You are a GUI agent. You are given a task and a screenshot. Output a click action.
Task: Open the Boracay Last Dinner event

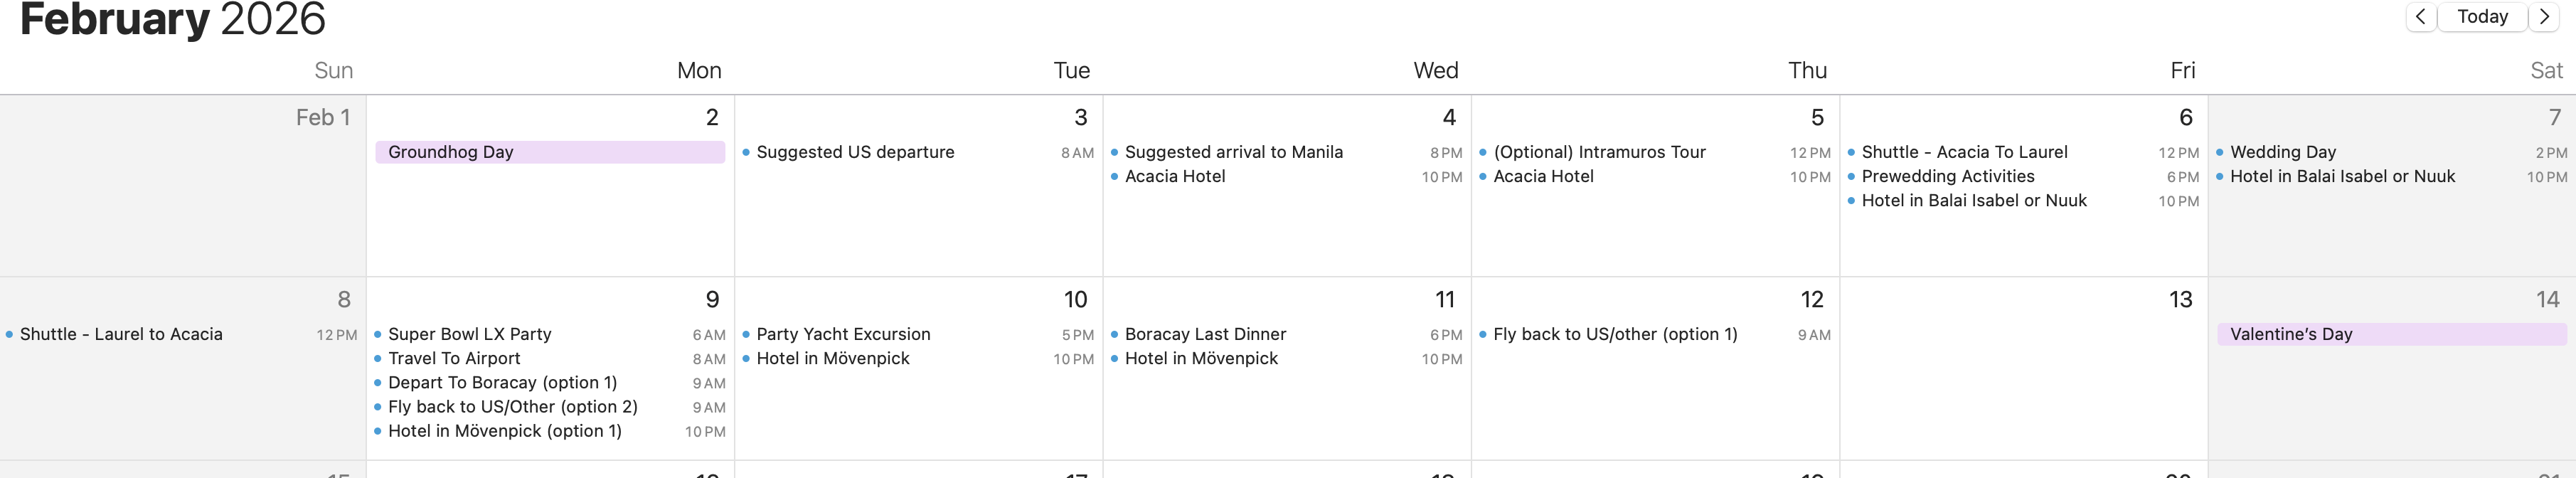coord(1286,334)
